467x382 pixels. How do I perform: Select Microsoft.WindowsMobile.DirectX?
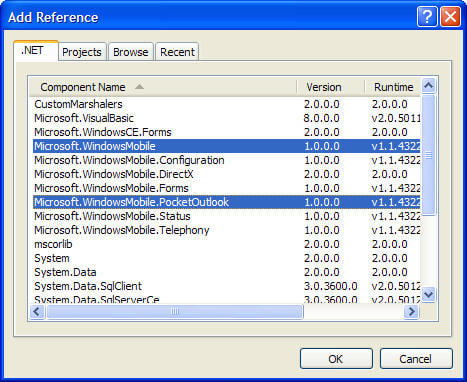226,174
